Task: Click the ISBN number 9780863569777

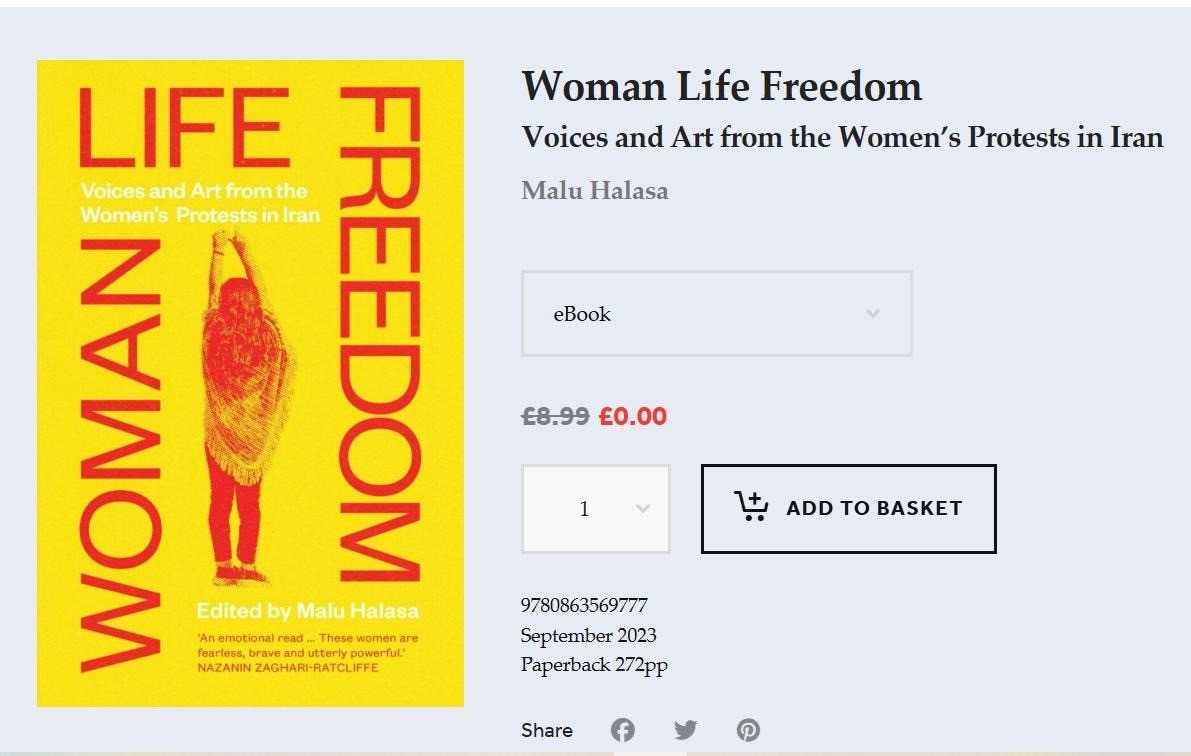Action: coord(584,605)
